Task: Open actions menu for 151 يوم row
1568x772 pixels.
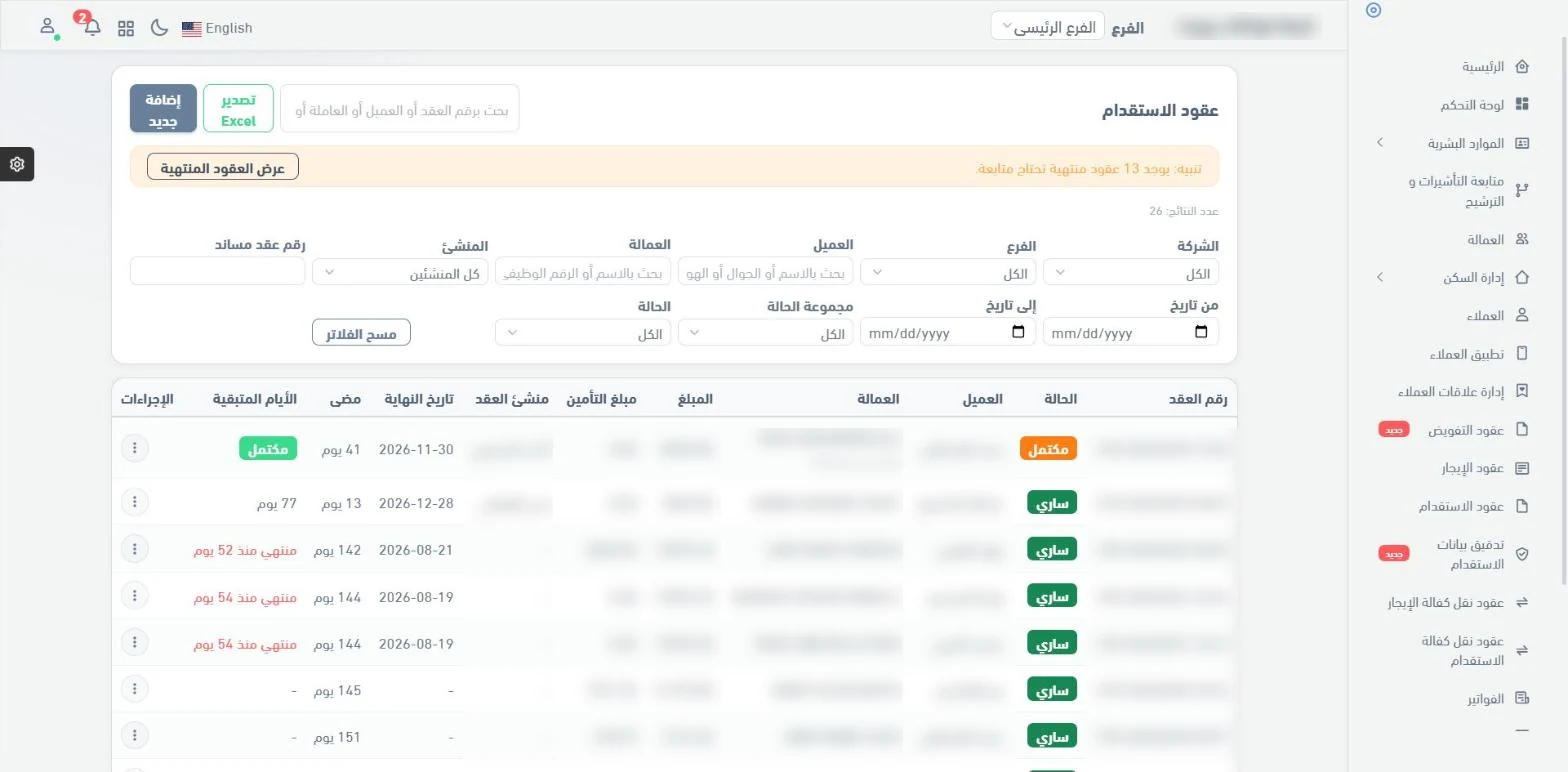Action: [x=134, y=737]
